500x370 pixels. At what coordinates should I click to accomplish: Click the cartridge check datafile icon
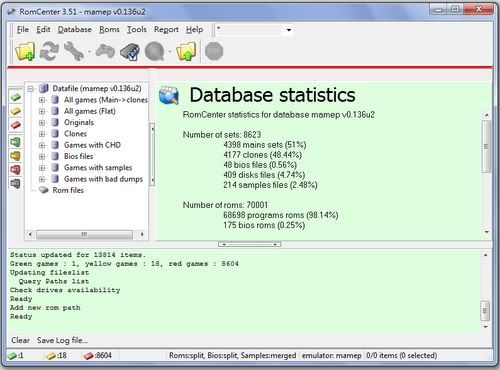click(x=130, y=52)
